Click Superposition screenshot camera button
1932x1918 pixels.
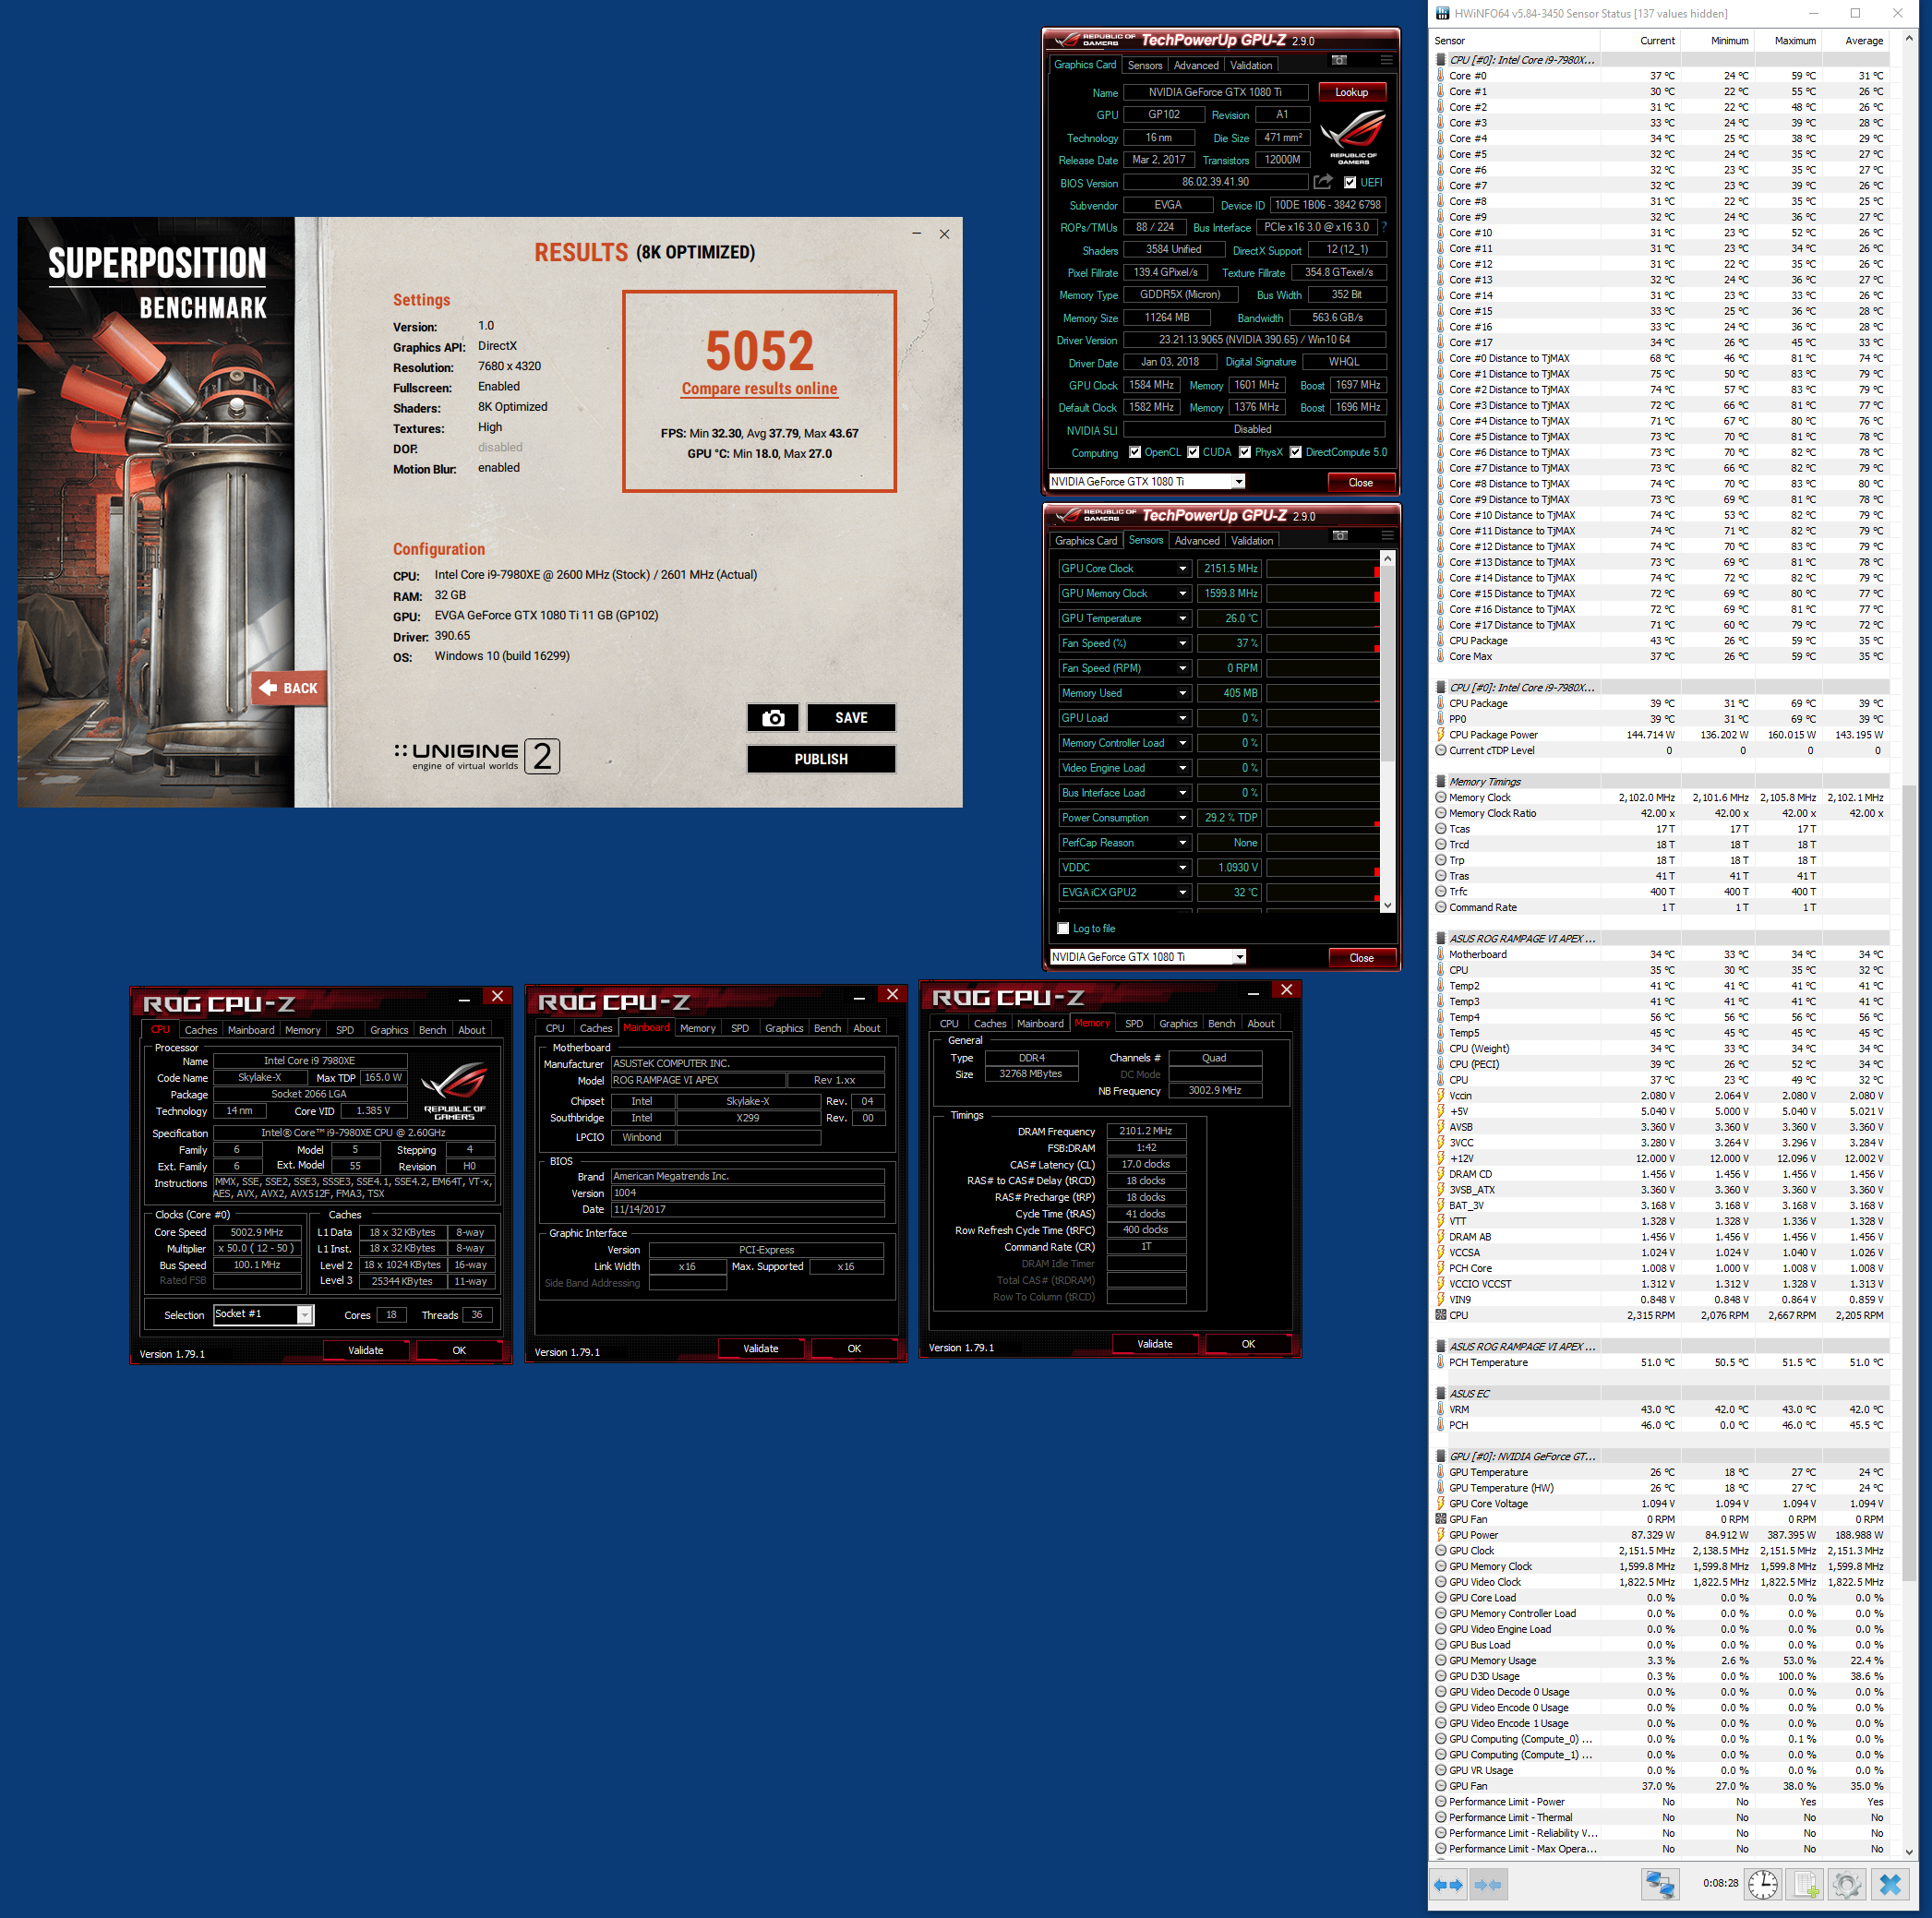click(x=772, y=718)
